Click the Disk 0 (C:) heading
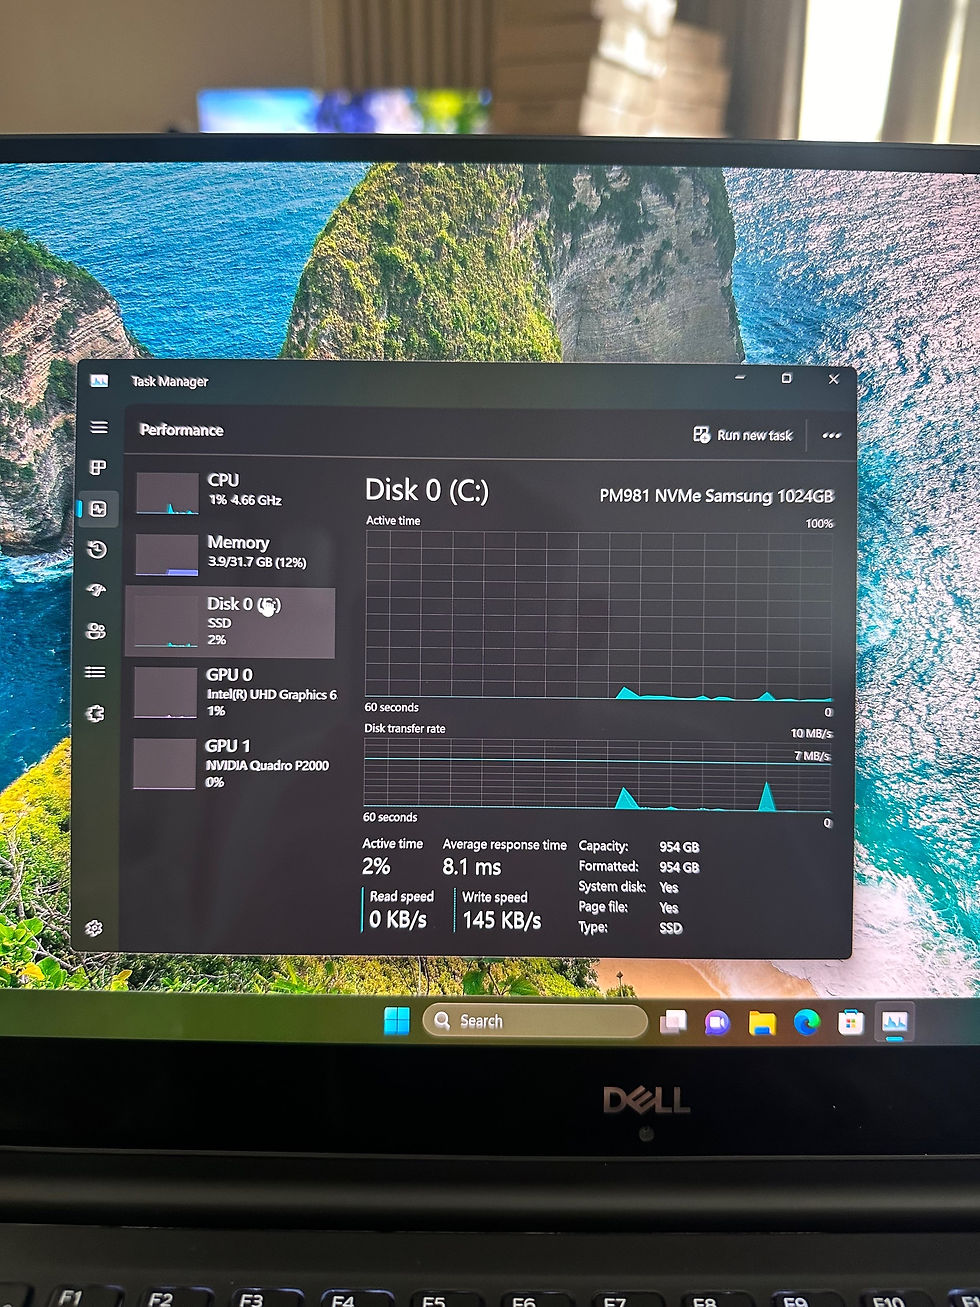The height and width of the screenshot is (1307, 980). pos(427,490)
